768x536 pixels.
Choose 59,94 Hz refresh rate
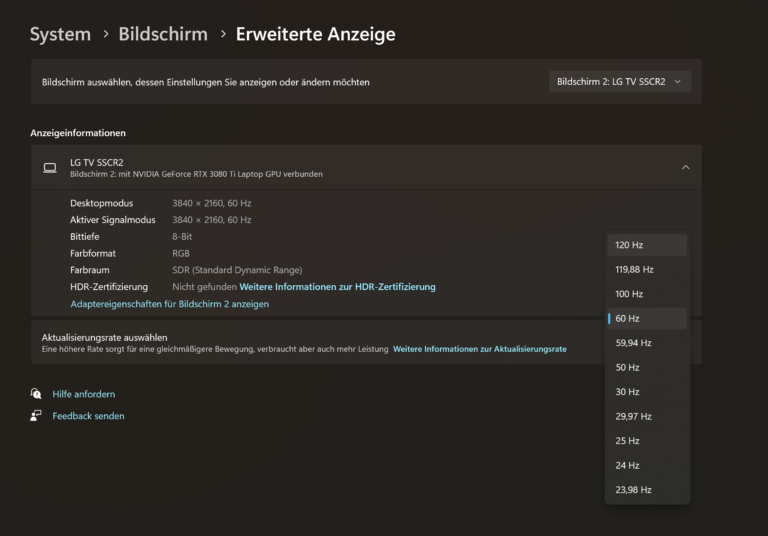point(647,343)
